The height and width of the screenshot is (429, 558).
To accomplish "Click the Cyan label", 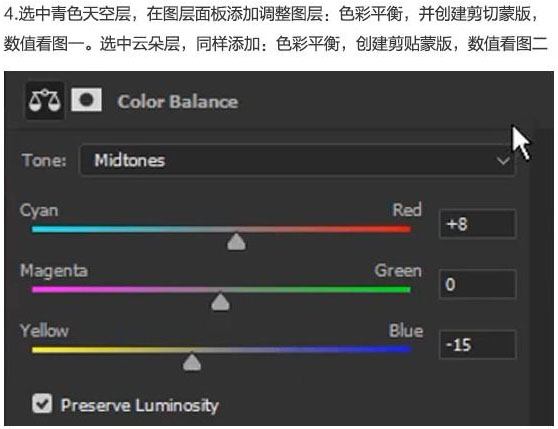I will coord(39,211).
